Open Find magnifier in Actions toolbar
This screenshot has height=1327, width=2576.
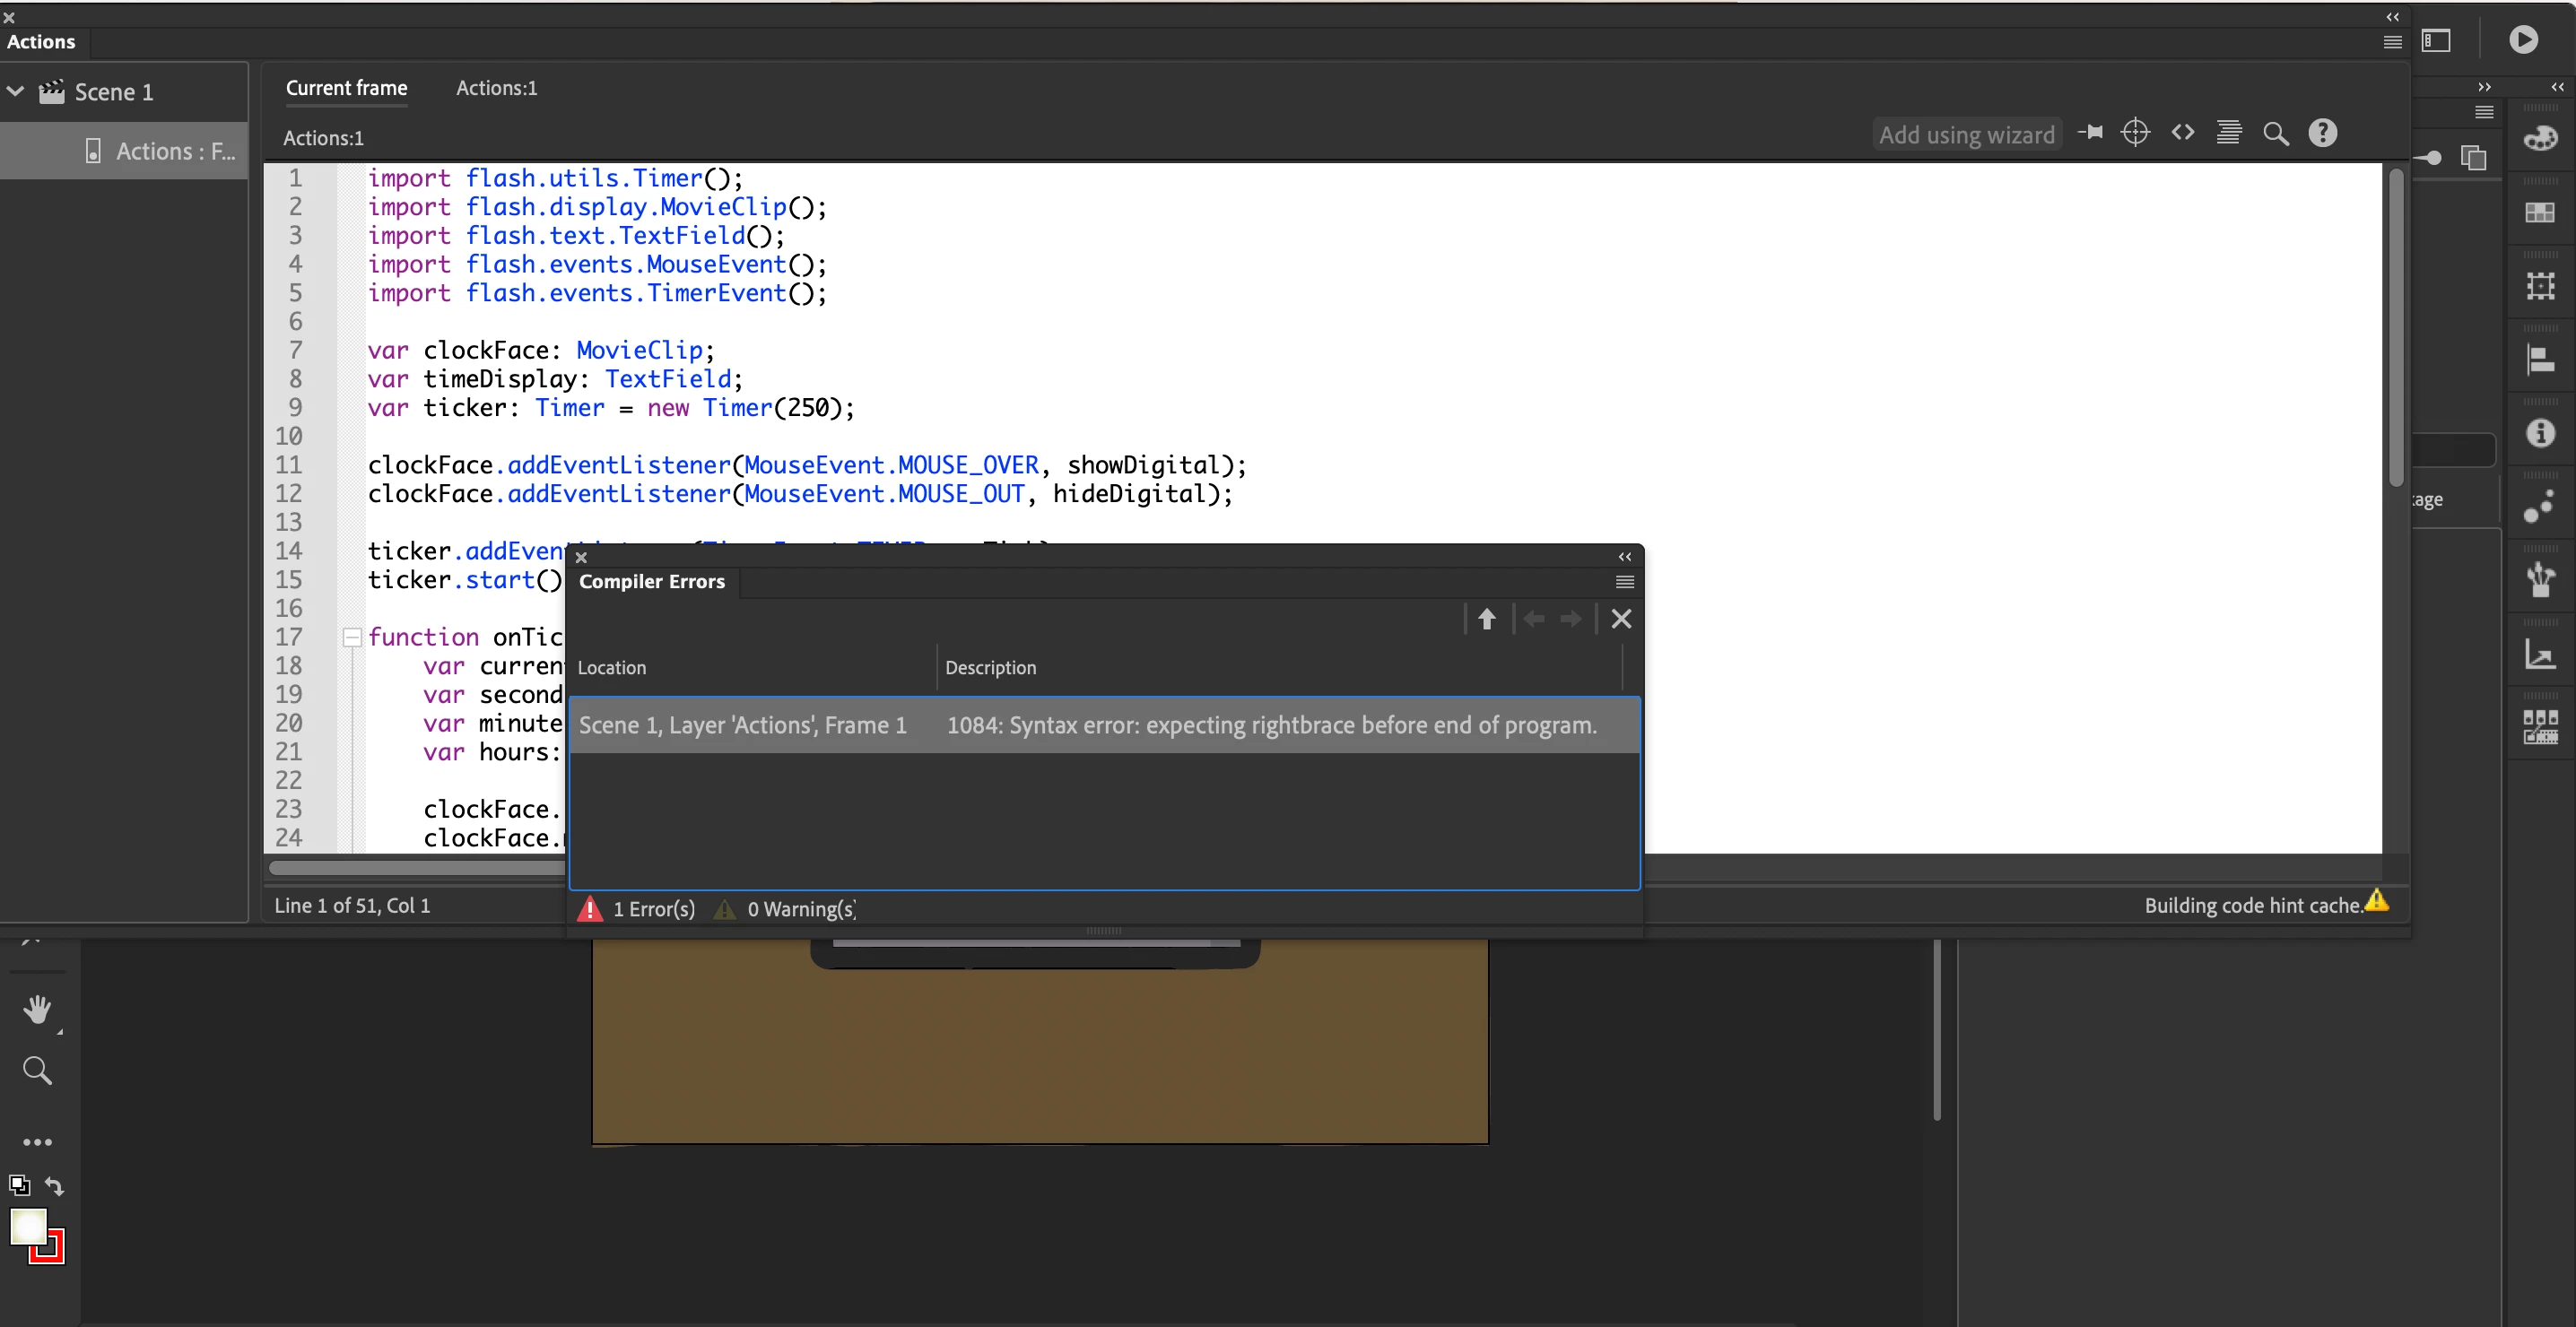[2275, 134]
